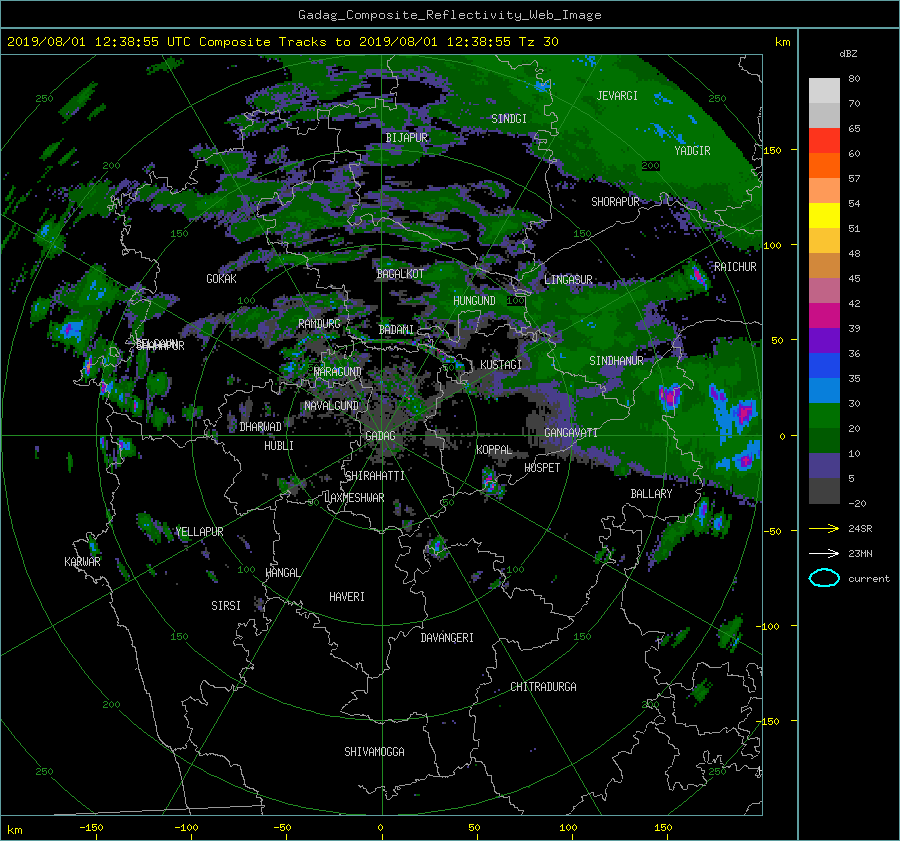The width and height of the screenshot is (900, 841).
Task: Click the black-boxed 100 range label near HUNGUND
Action: coord(515,300)
